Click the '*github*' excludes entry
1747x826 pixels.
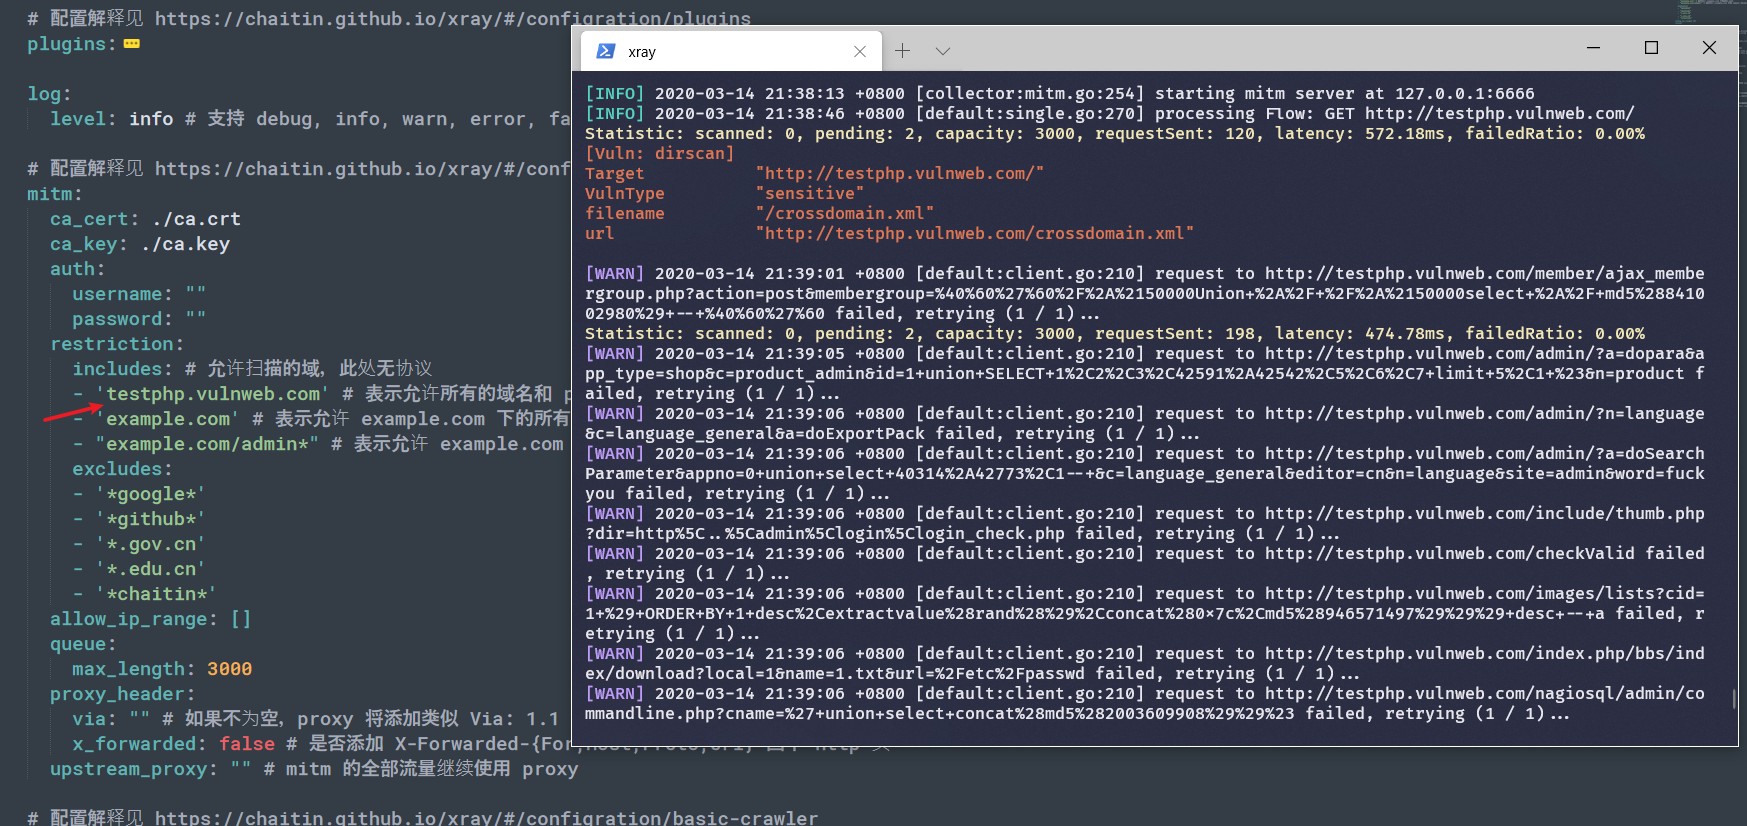tap(151, 519)
